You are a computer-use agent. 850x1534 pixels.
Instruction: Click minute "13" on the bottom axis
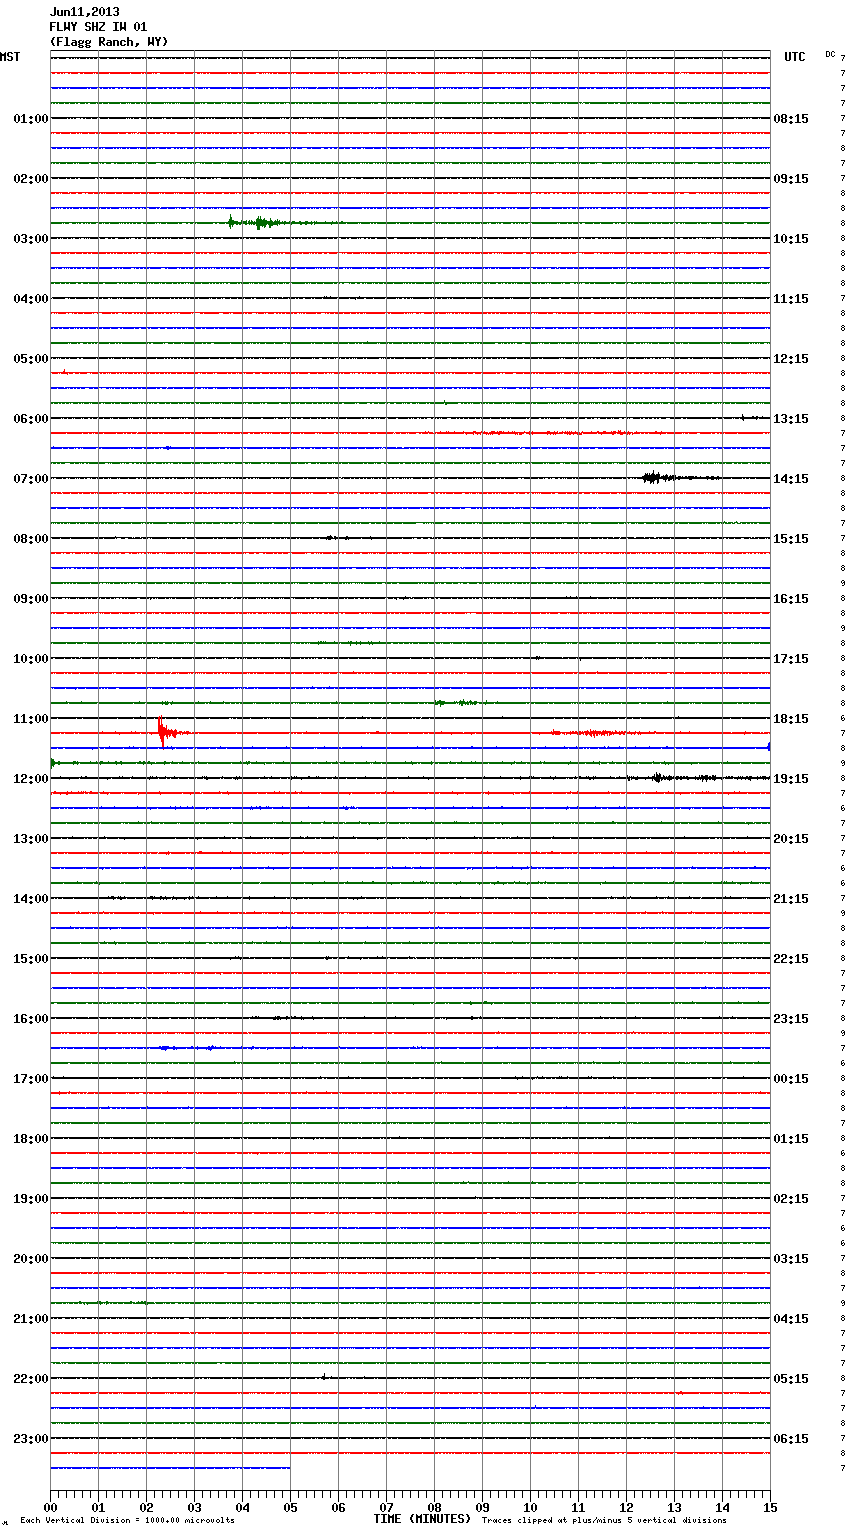[x=674, y=1507]
